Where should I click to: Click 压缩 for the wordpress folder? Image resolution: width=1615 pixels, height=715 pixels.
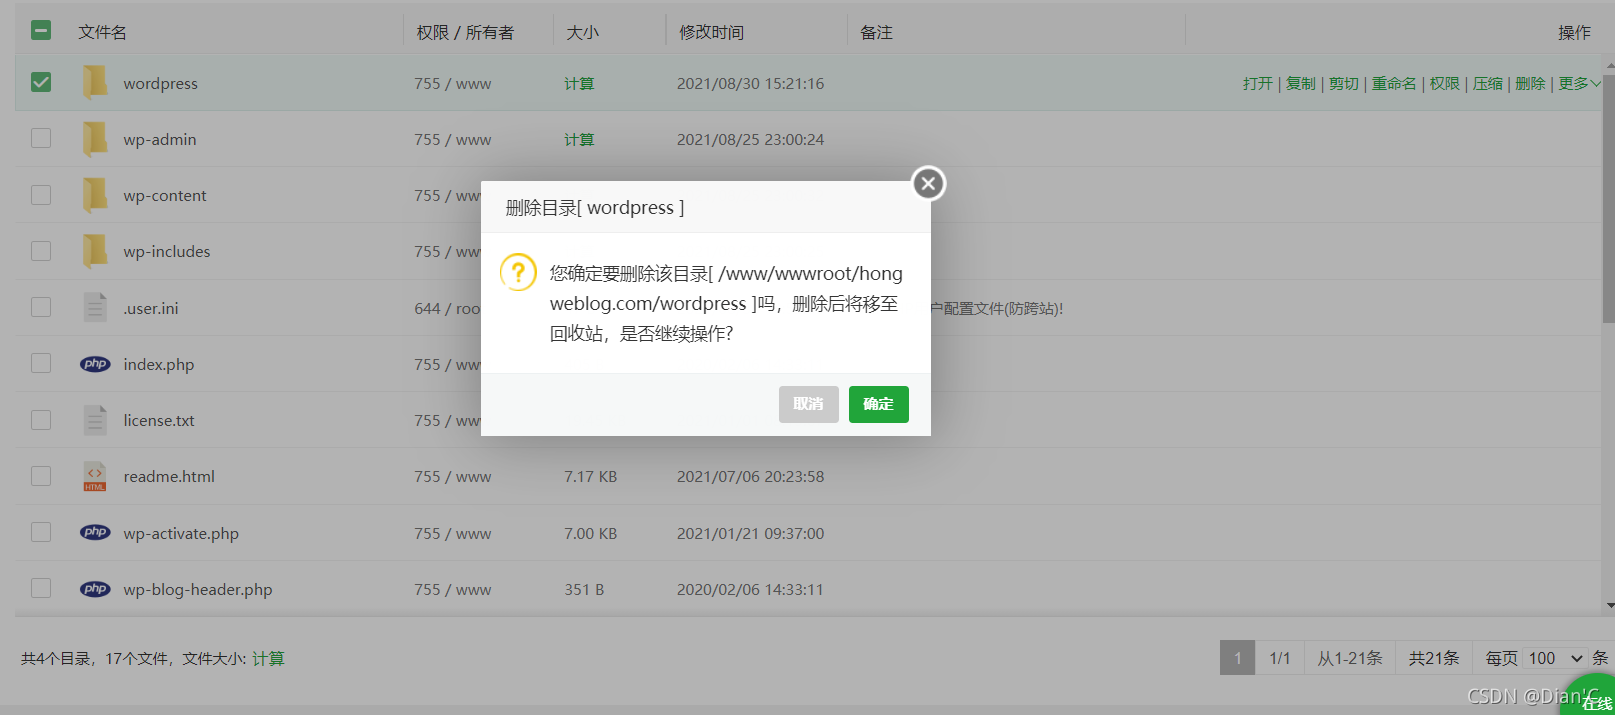1488,83
